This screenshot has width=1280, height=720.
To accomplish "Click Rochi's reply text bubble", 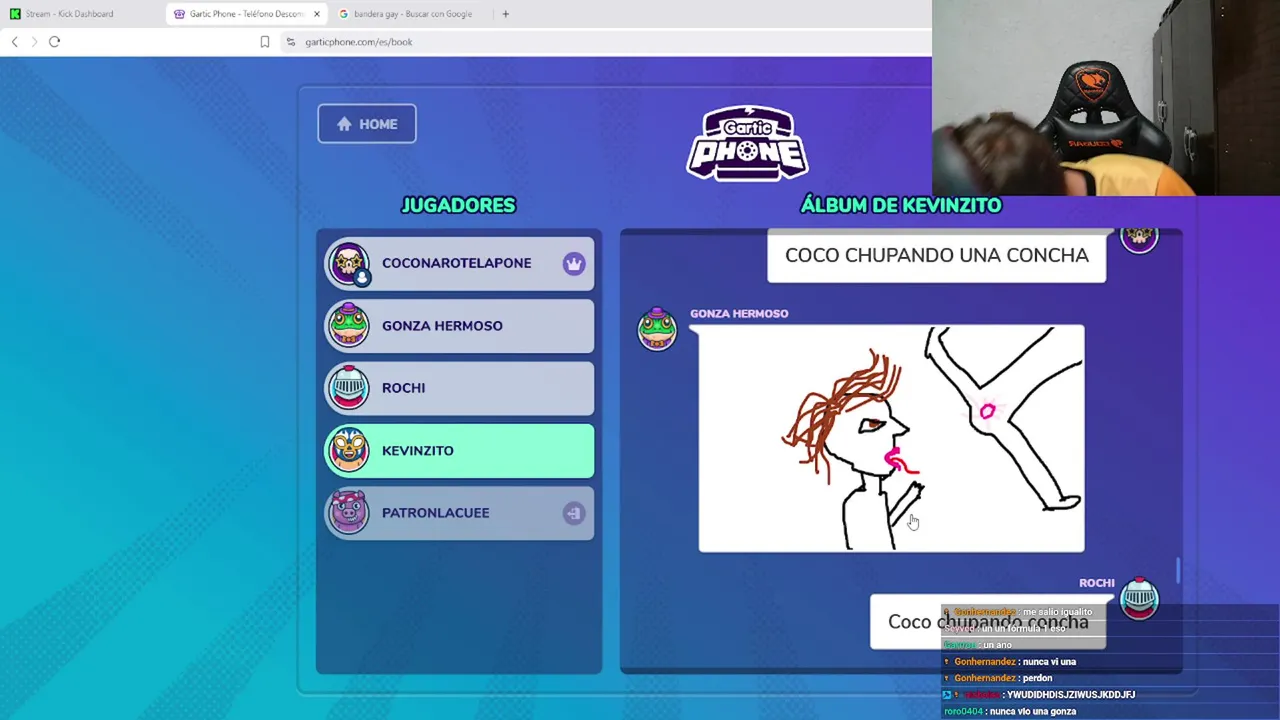I will (988, 622).
